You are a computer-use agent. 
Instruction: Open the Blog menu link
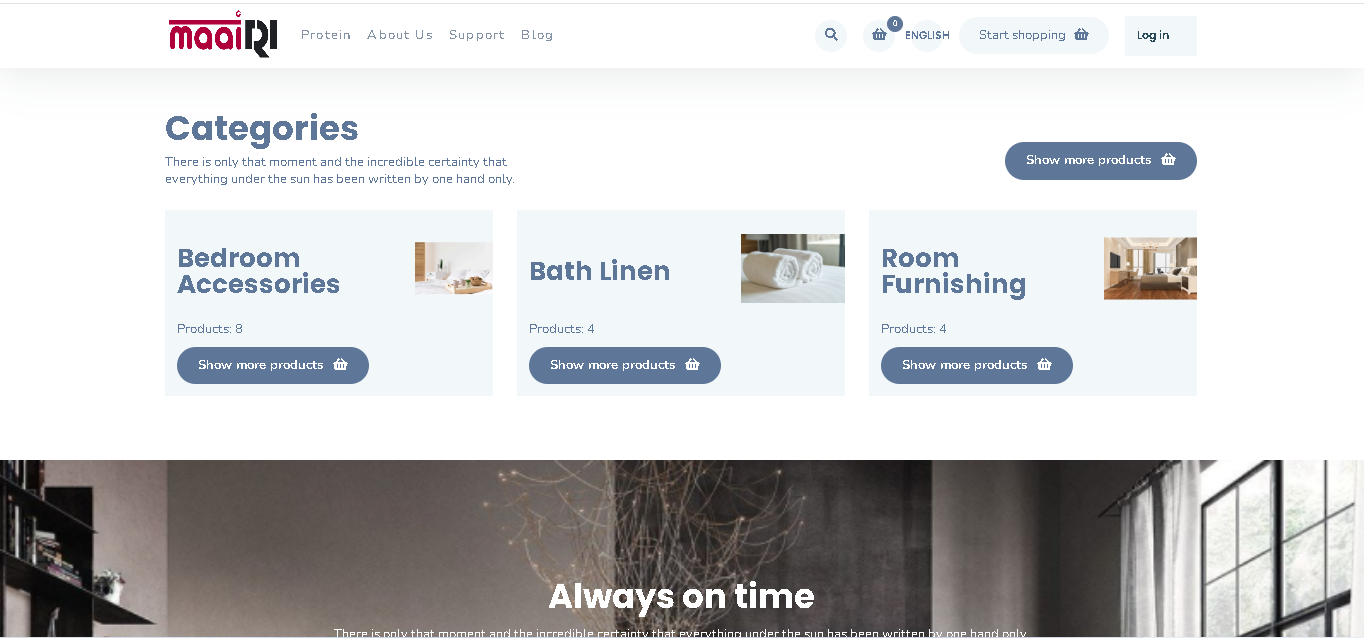point(537,35)
